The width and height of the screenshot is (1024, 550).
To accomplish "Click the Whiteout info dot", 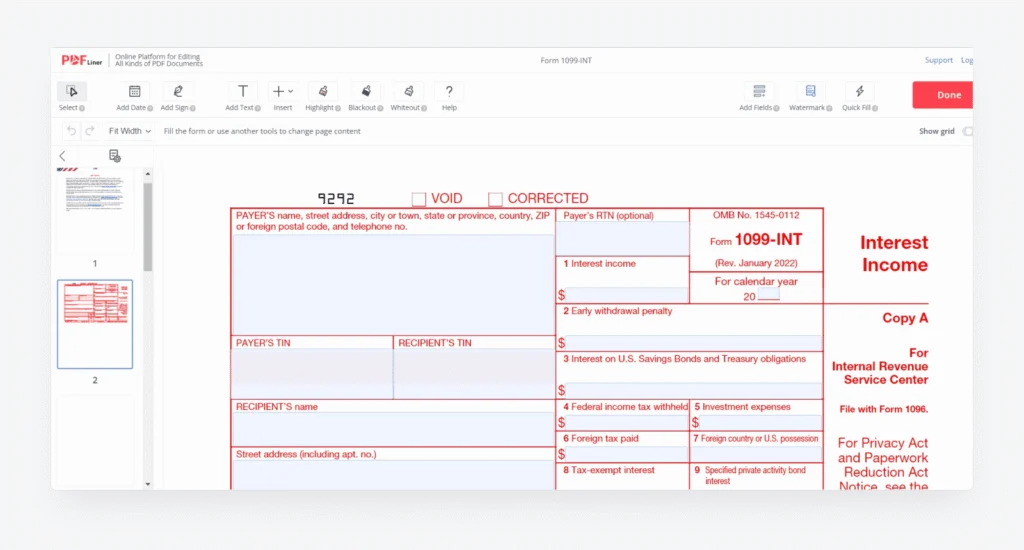I will [424, 108].
